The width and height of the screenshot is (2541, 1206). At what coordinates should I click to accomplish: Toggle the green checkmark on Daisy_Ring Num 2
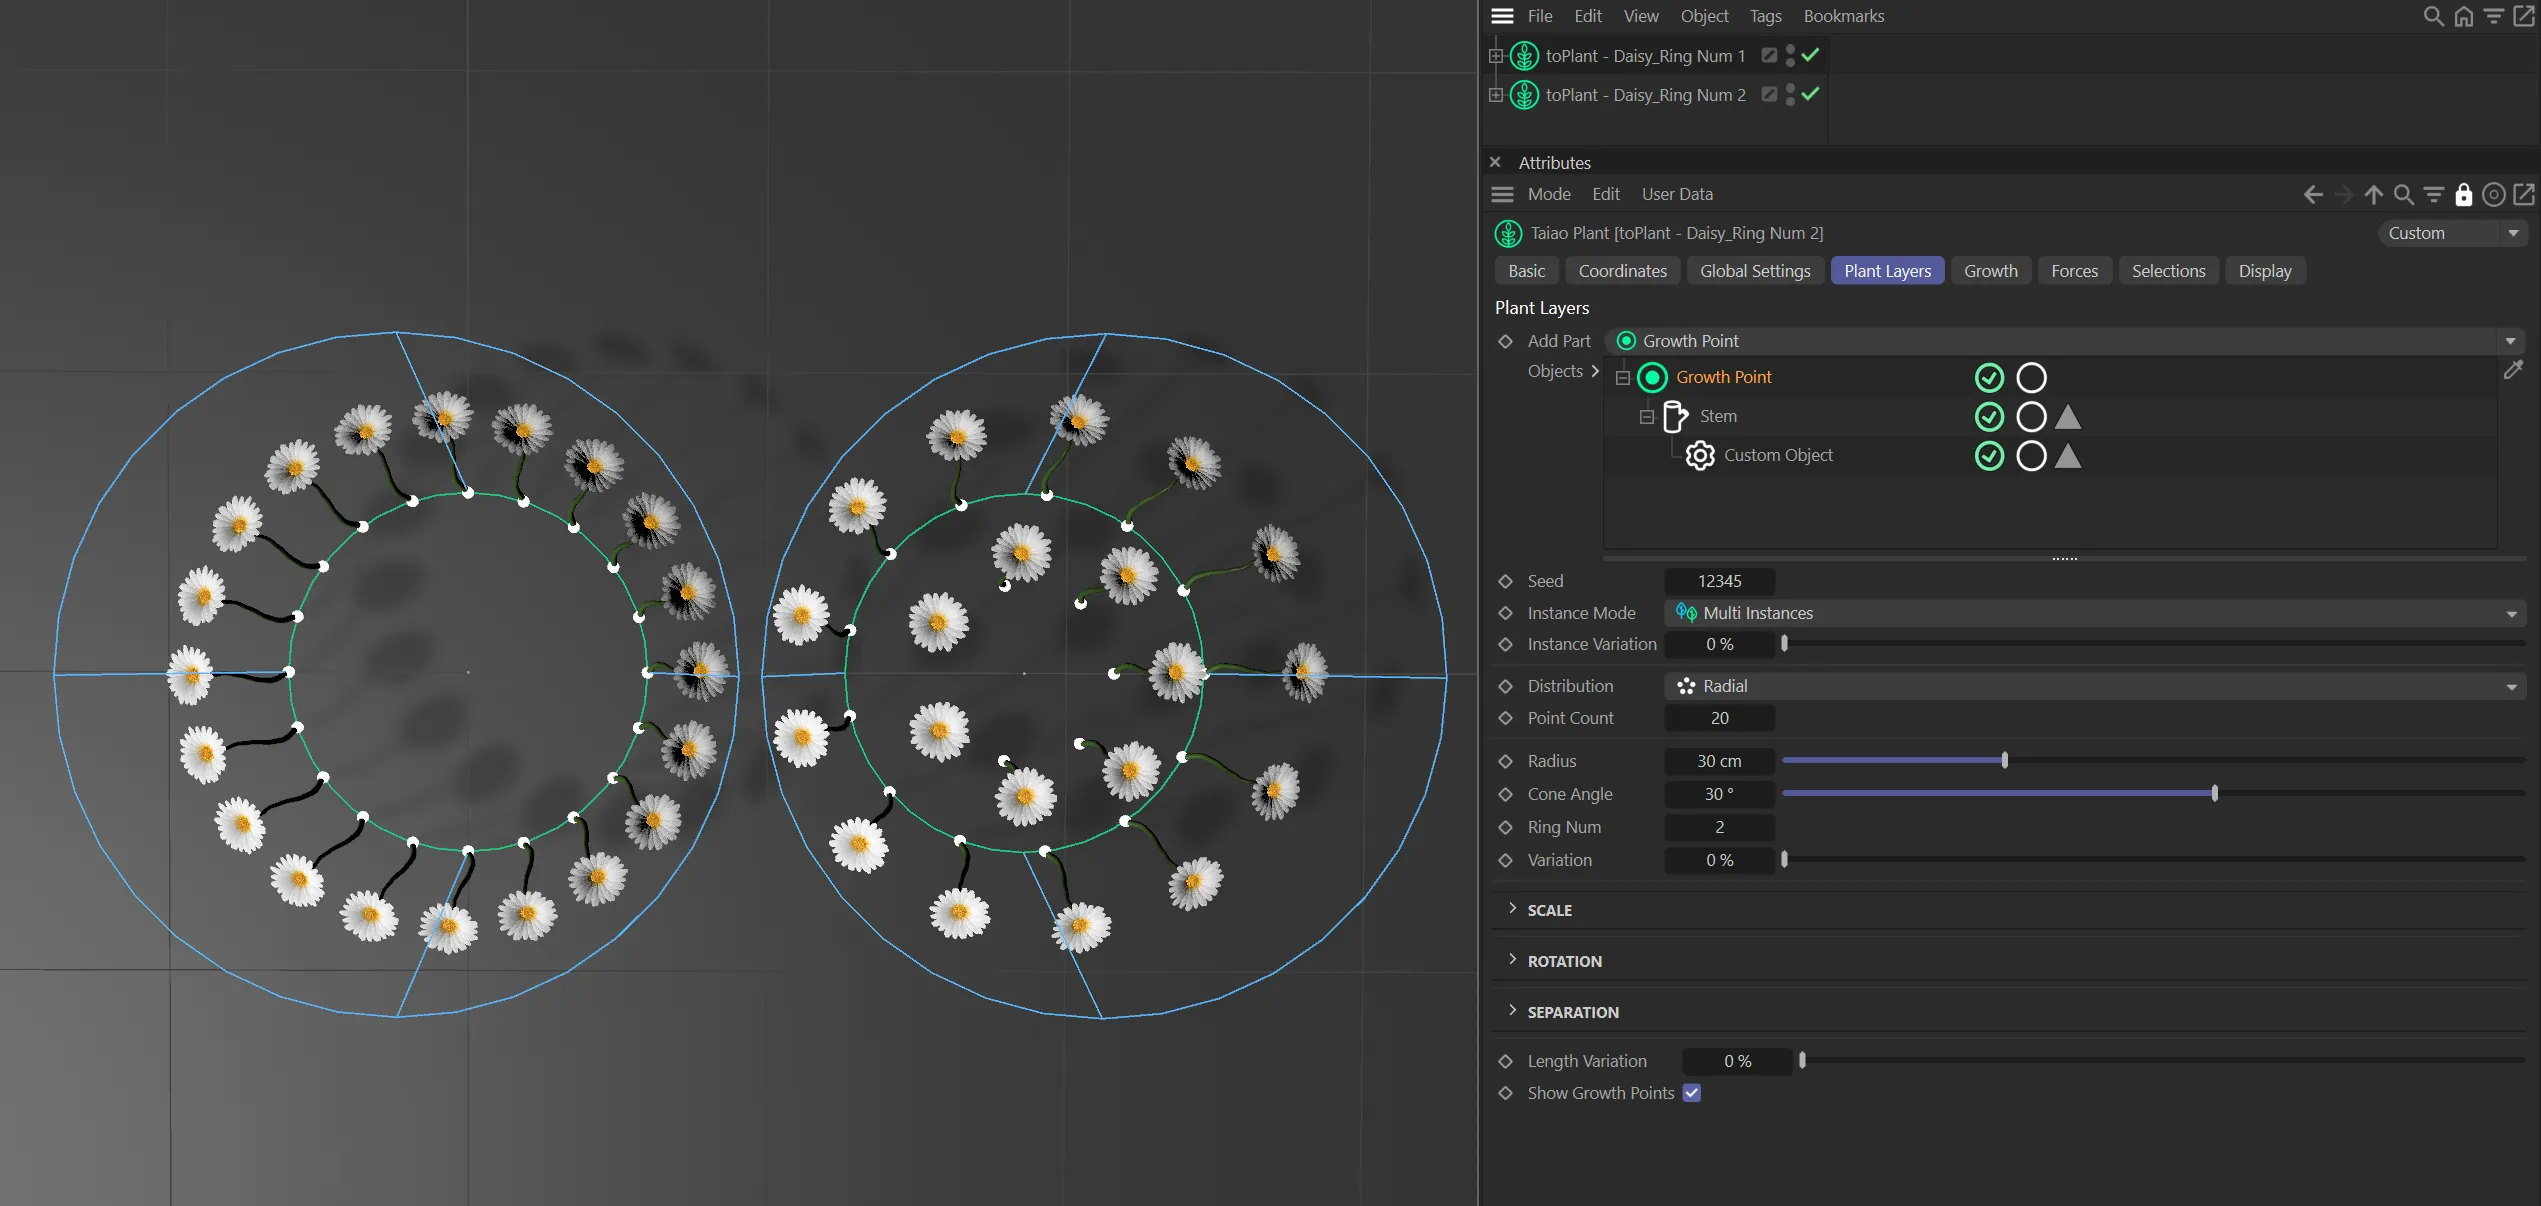pyautogui.click(x=1810, y=94)
